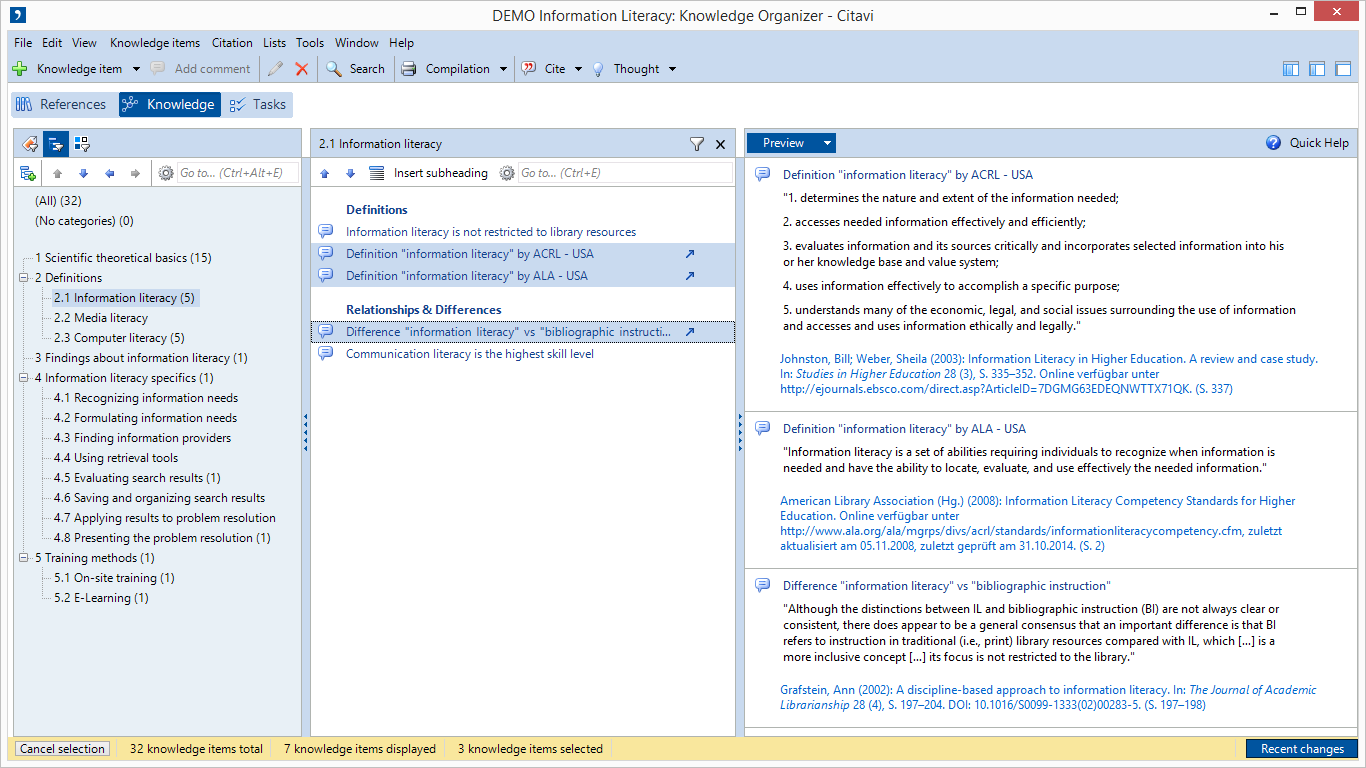Open Quick Help question mark icon
The width and height of the screenshot is (1366, 768).
tap(1273, 143)
